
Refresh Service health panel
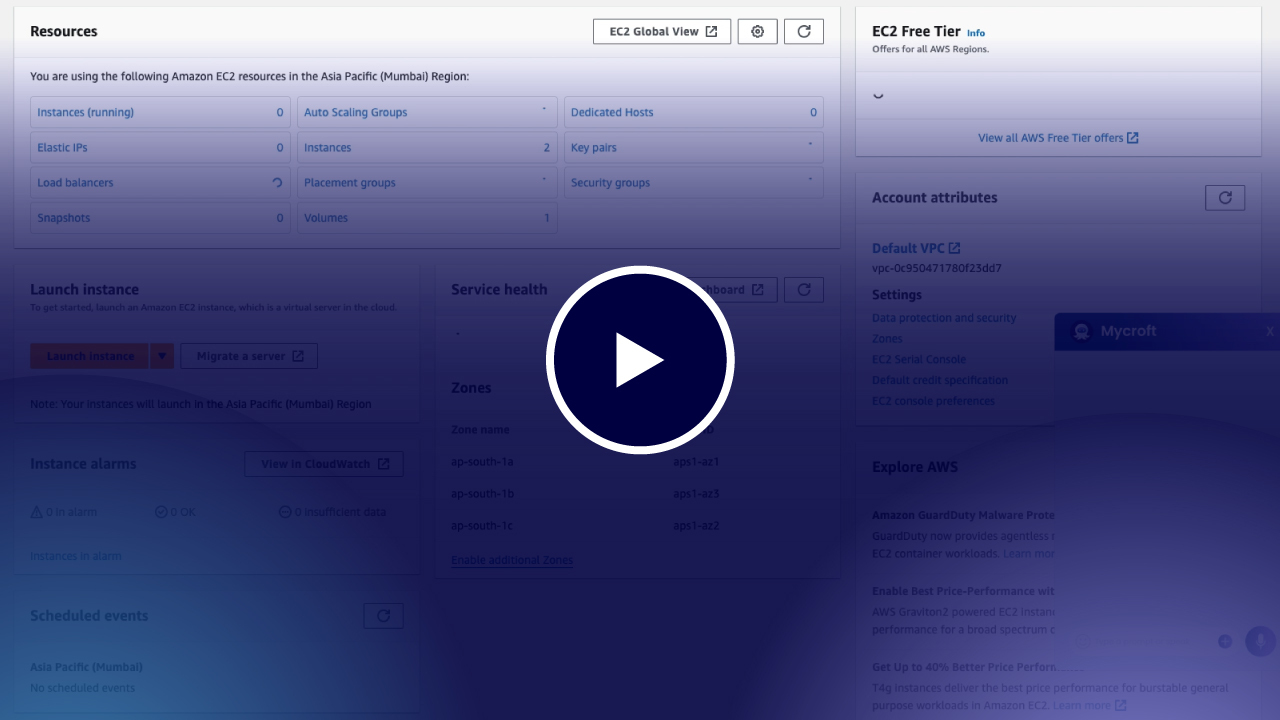pos(804,290)
